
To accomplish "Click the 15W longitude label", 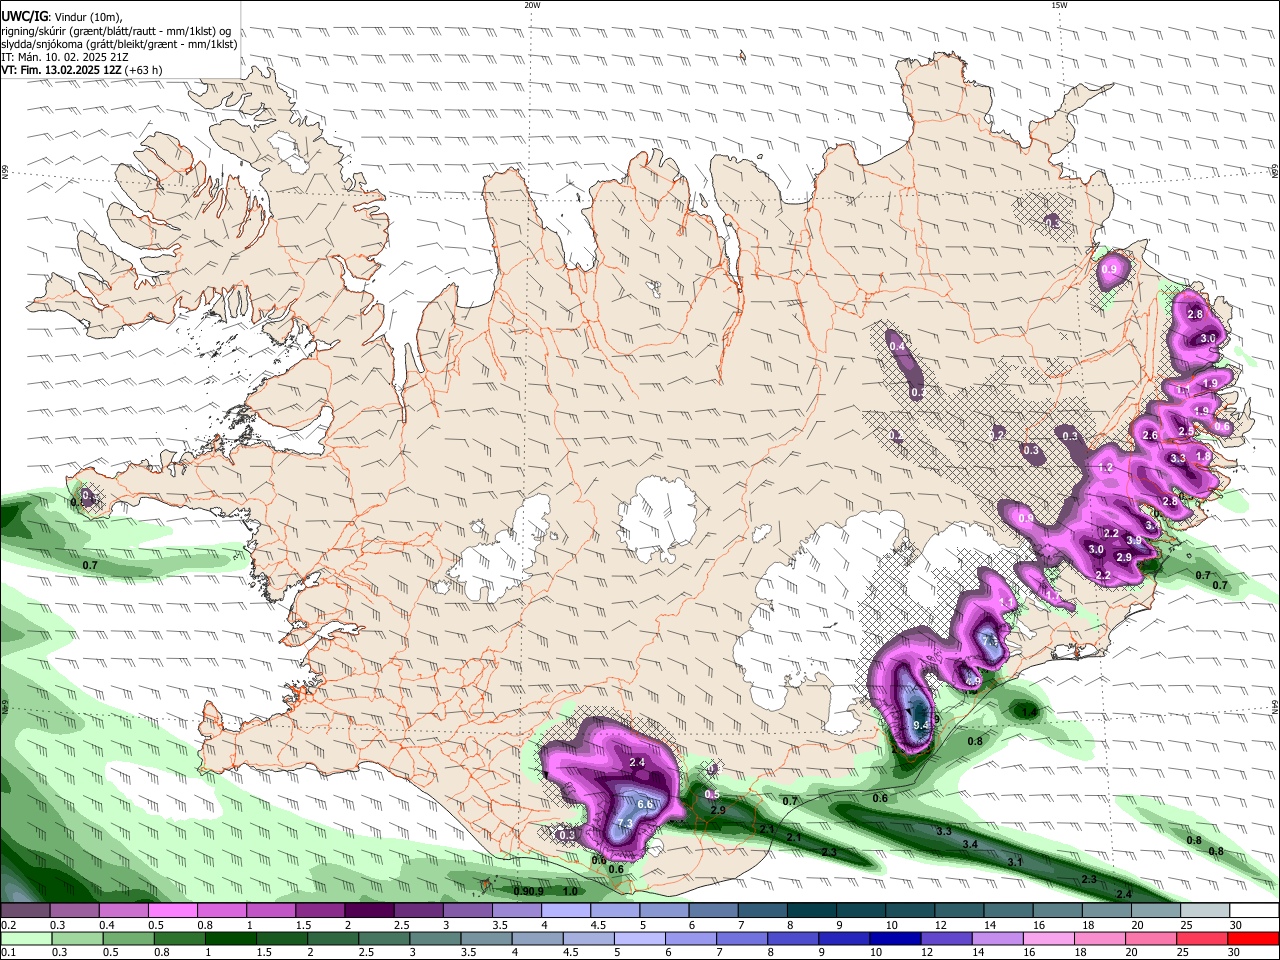I will click(1059, 5).
